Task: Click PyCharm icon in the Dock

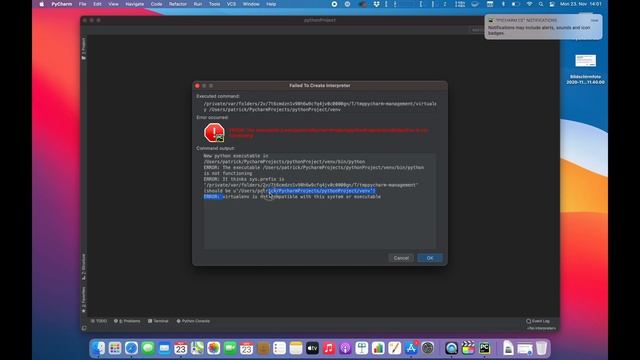Action: (x=484, y=348)
